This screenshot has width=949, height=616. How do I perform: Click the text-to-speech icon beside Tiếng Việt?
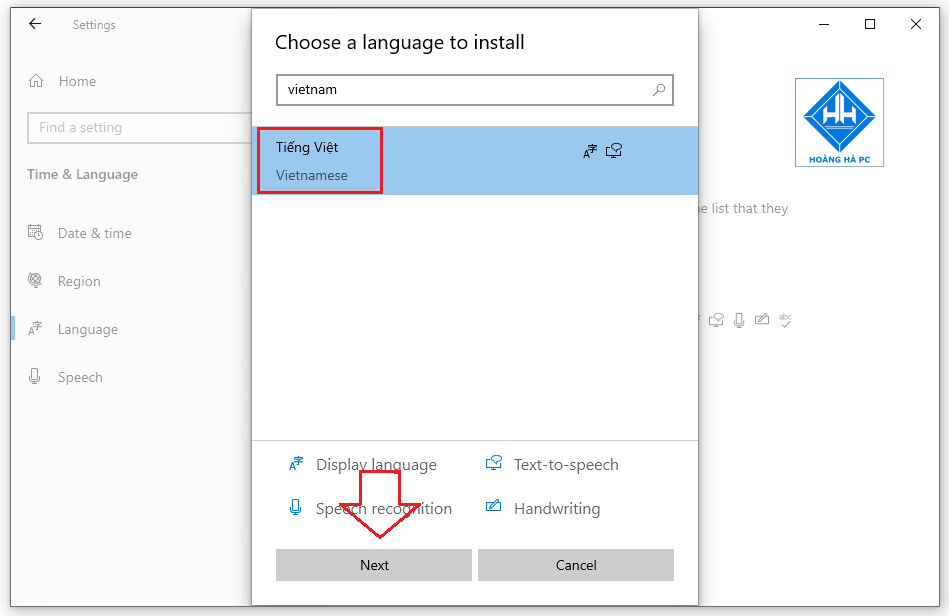pos(614,150)
